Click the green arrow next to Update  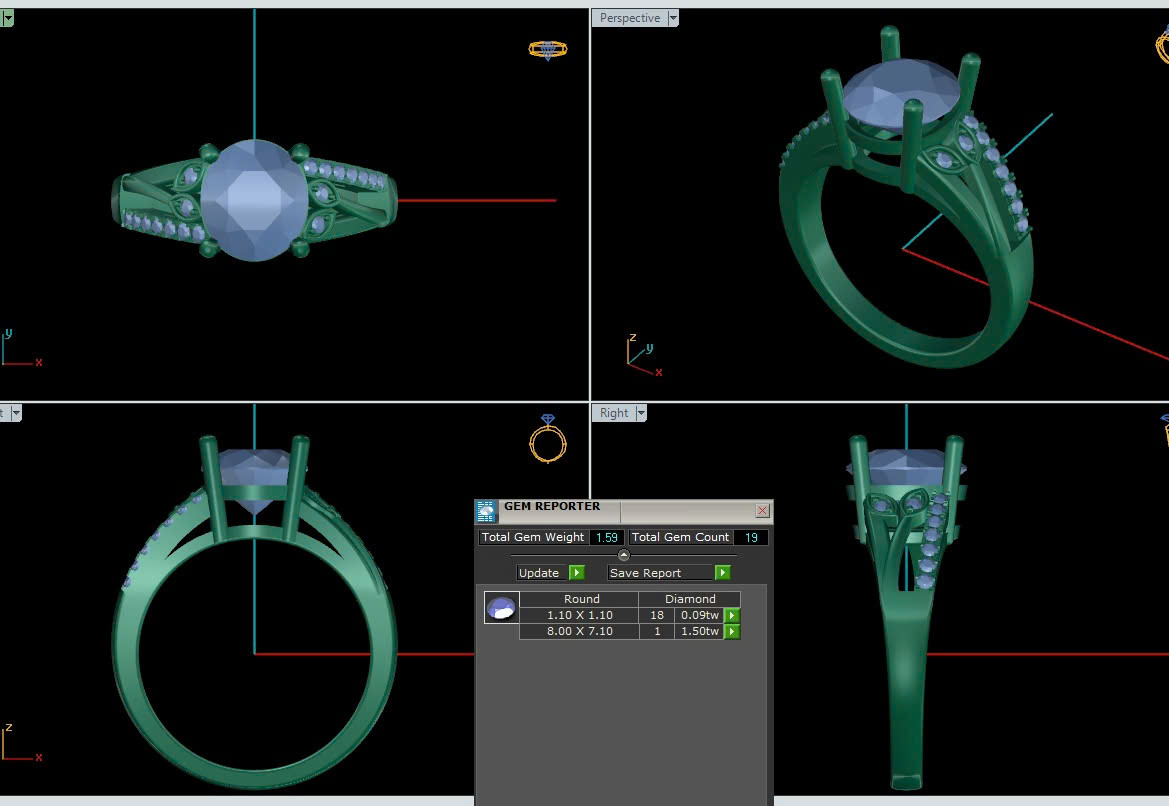pos(577,573)
